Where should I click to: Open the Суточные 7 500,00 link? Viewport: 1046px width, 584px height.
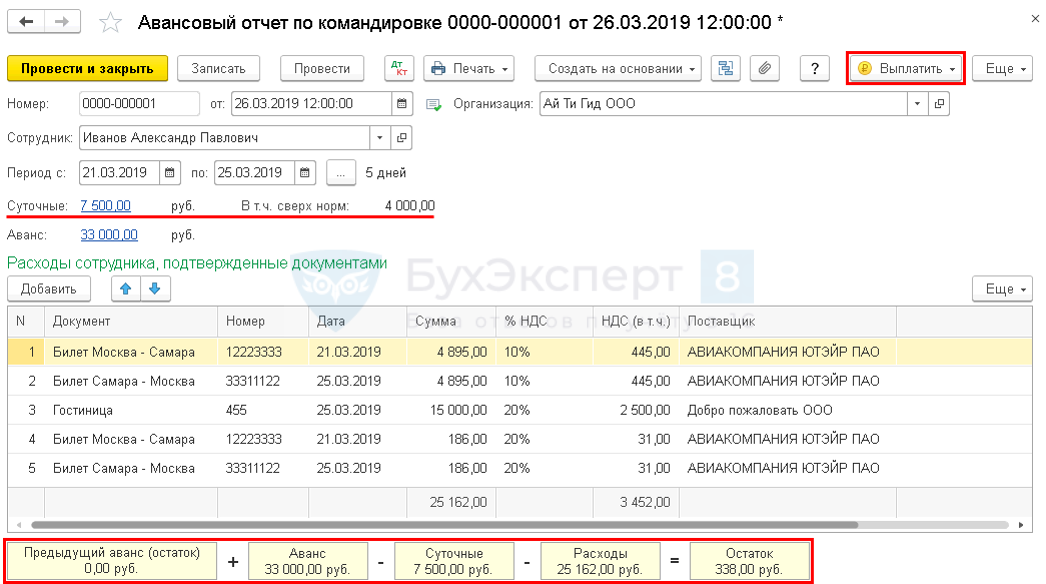coord(105,206)
